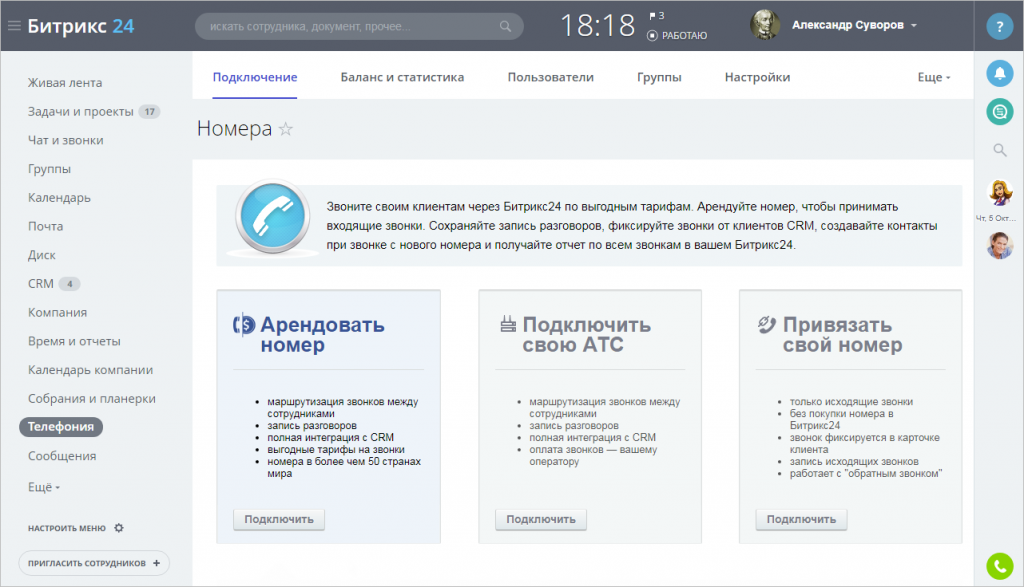
Task: Open the Пользователи tab
Action: point(551,77)
